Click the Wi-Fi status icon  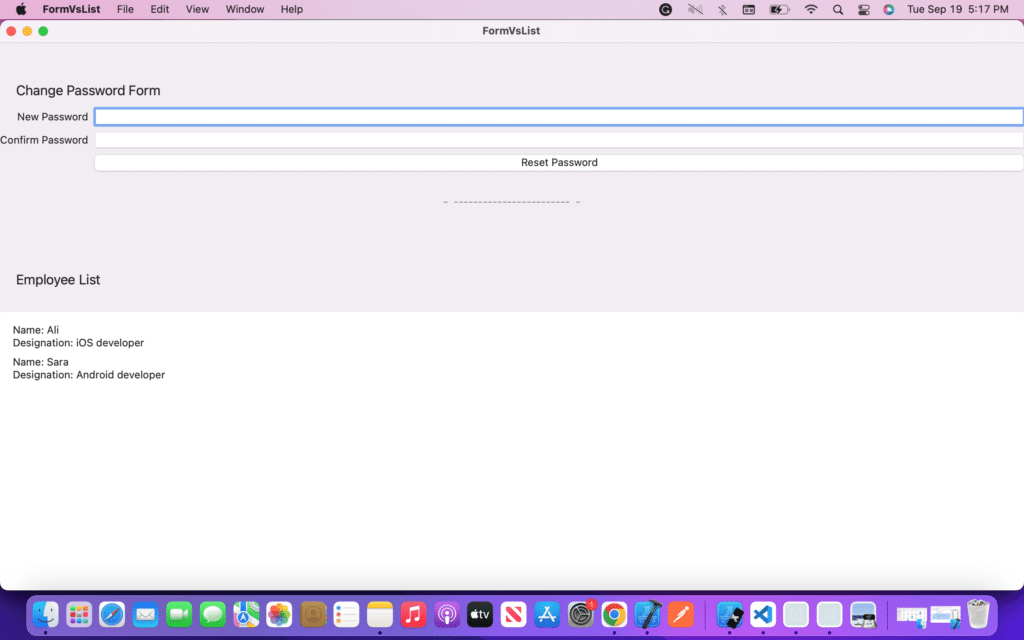(810, 9)
